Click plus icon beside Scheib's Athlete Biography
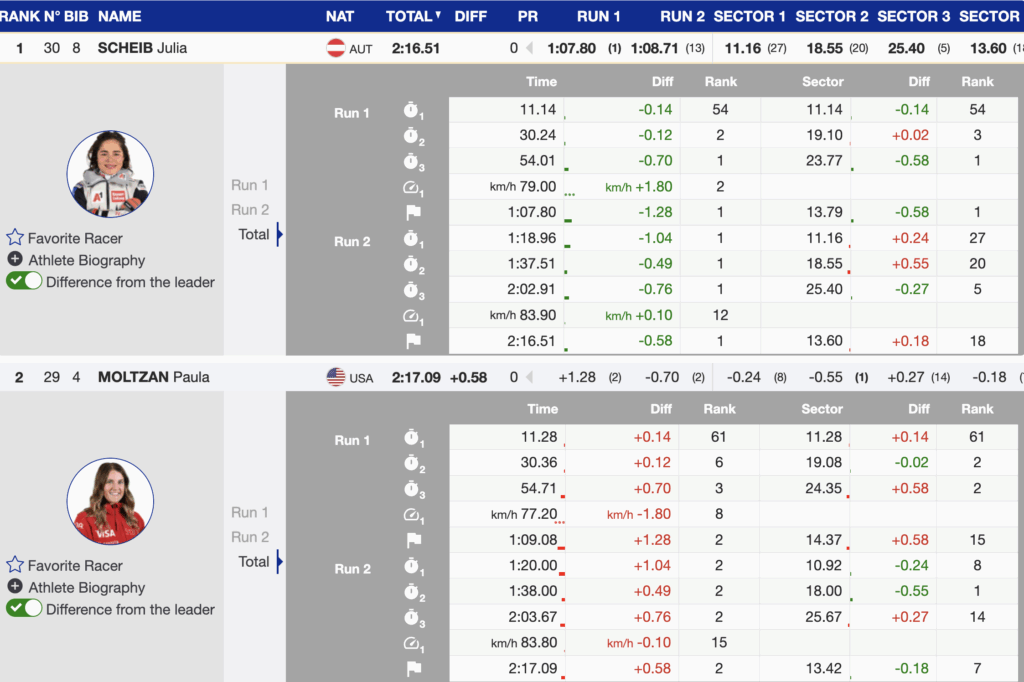The width and height of the screenshot is (1024, 682). pyautogui.click(x=15, y=260)
